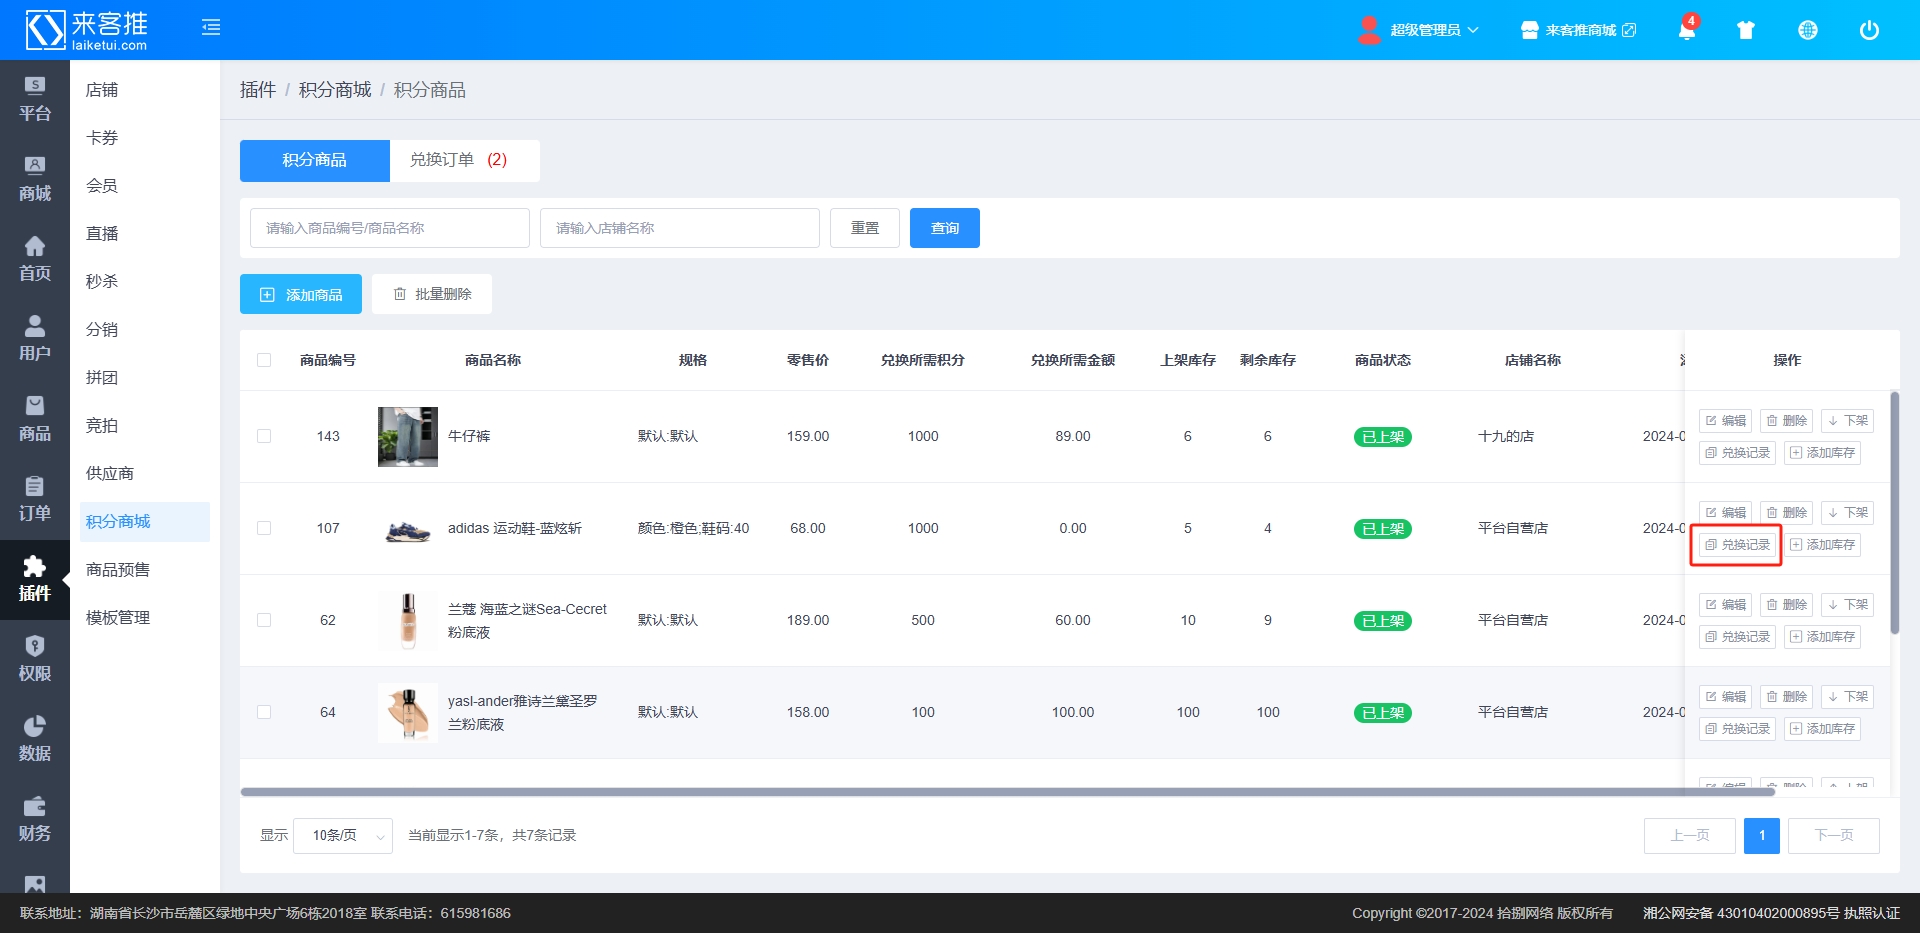Viewport: 1920px width, 933px height.
Task: Open the notification bell
Action: [x=1687, y=30]
